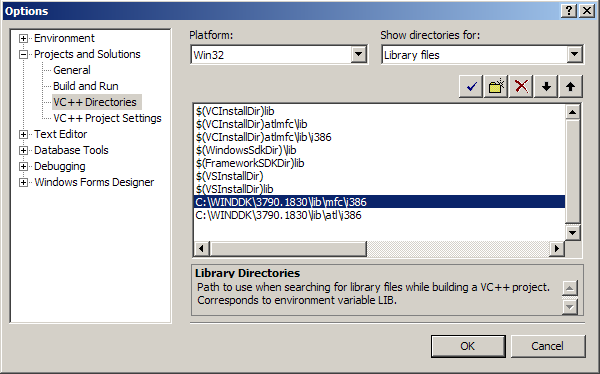Click the vertical scrollbar thumb in directory list

[572, 171]
